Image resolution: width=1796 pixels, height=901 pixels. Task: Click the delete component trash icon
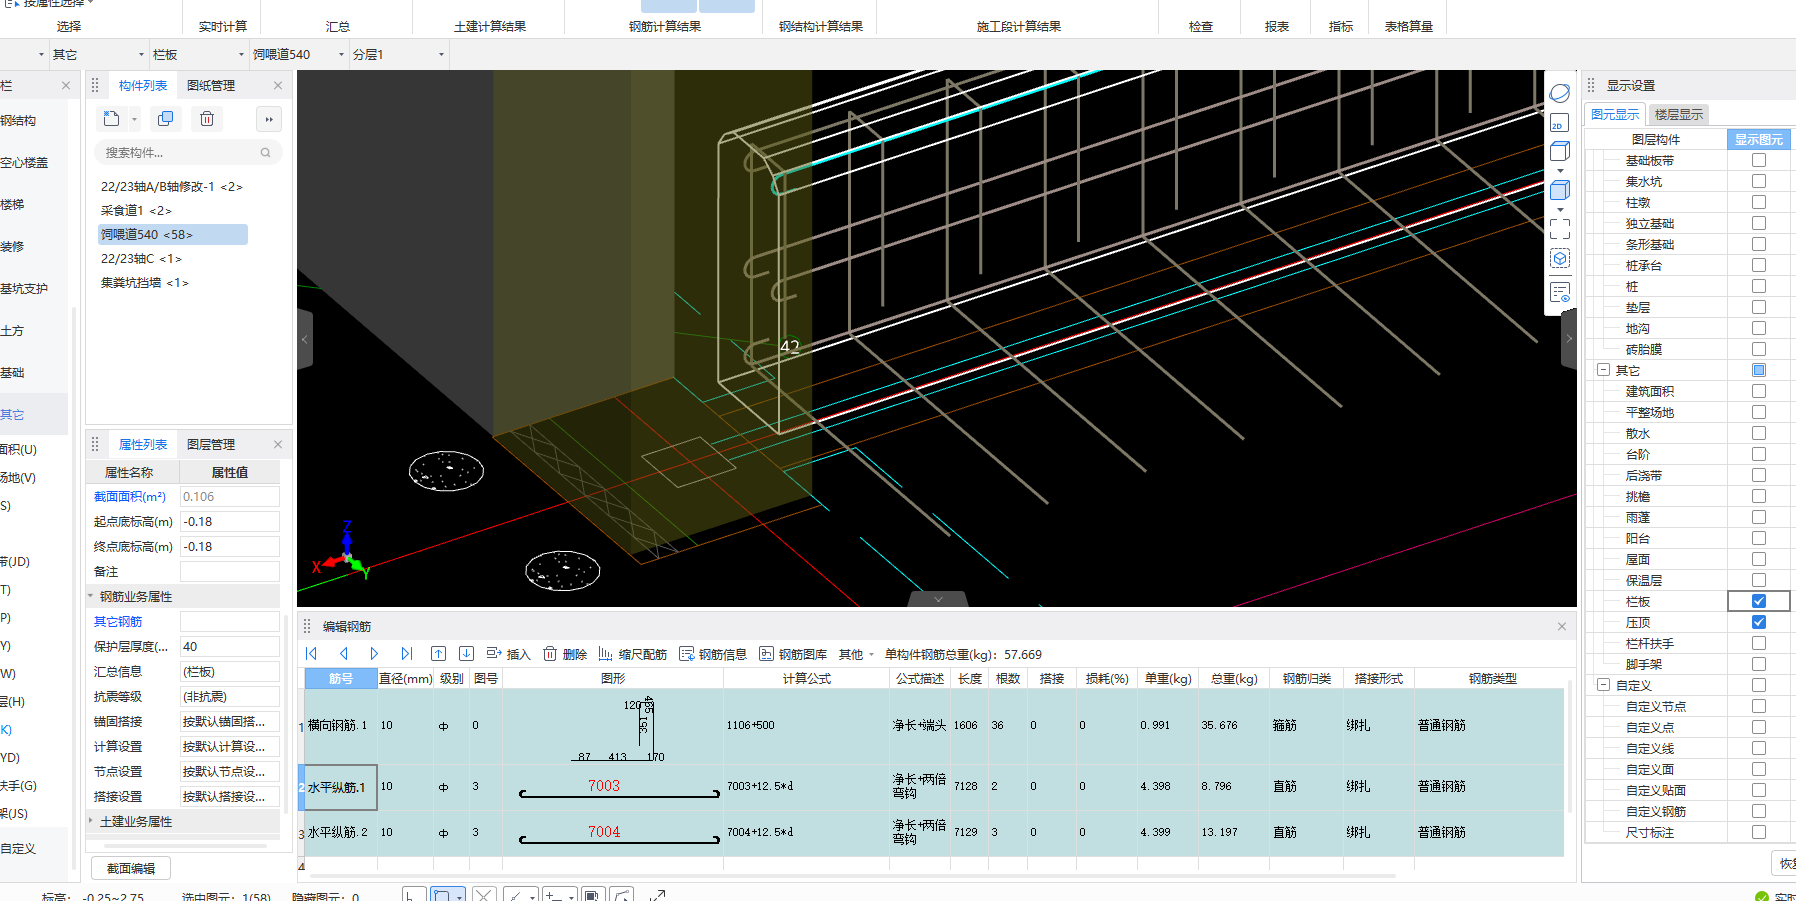point(207,119)
